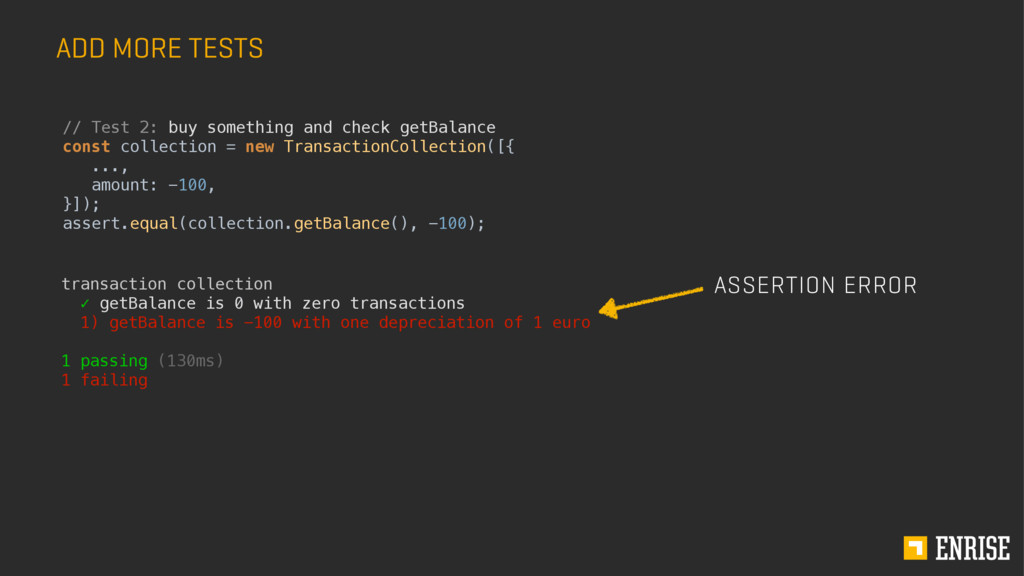Screen dimensions: 1024x576
Task: Click the yellow Enrise logo square icon
Action: [915, 548]
